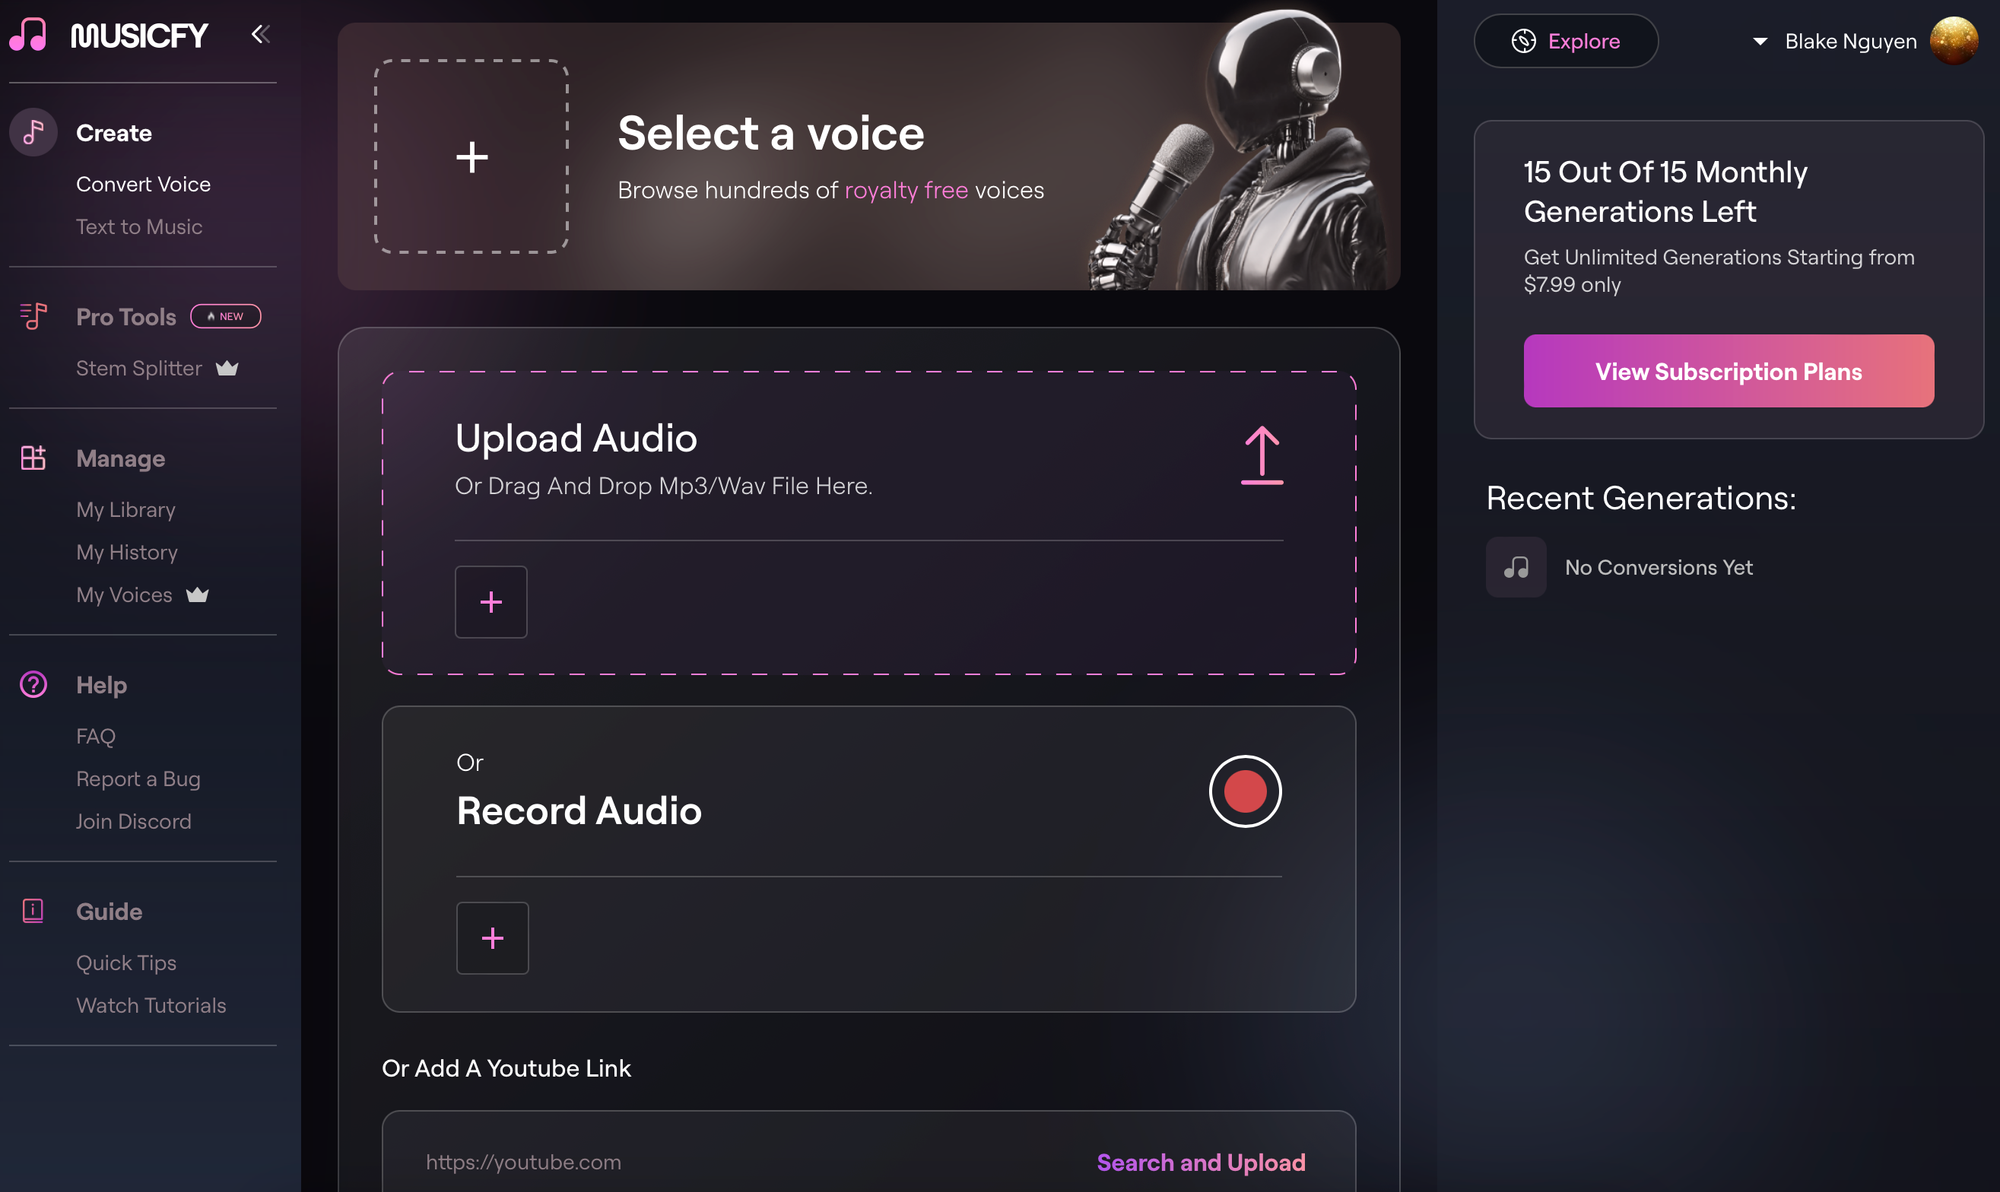The image size is (2000, 1192).
Task: Click the Help question mark icon
Action: pyautogui.click(x=33, y=685)
